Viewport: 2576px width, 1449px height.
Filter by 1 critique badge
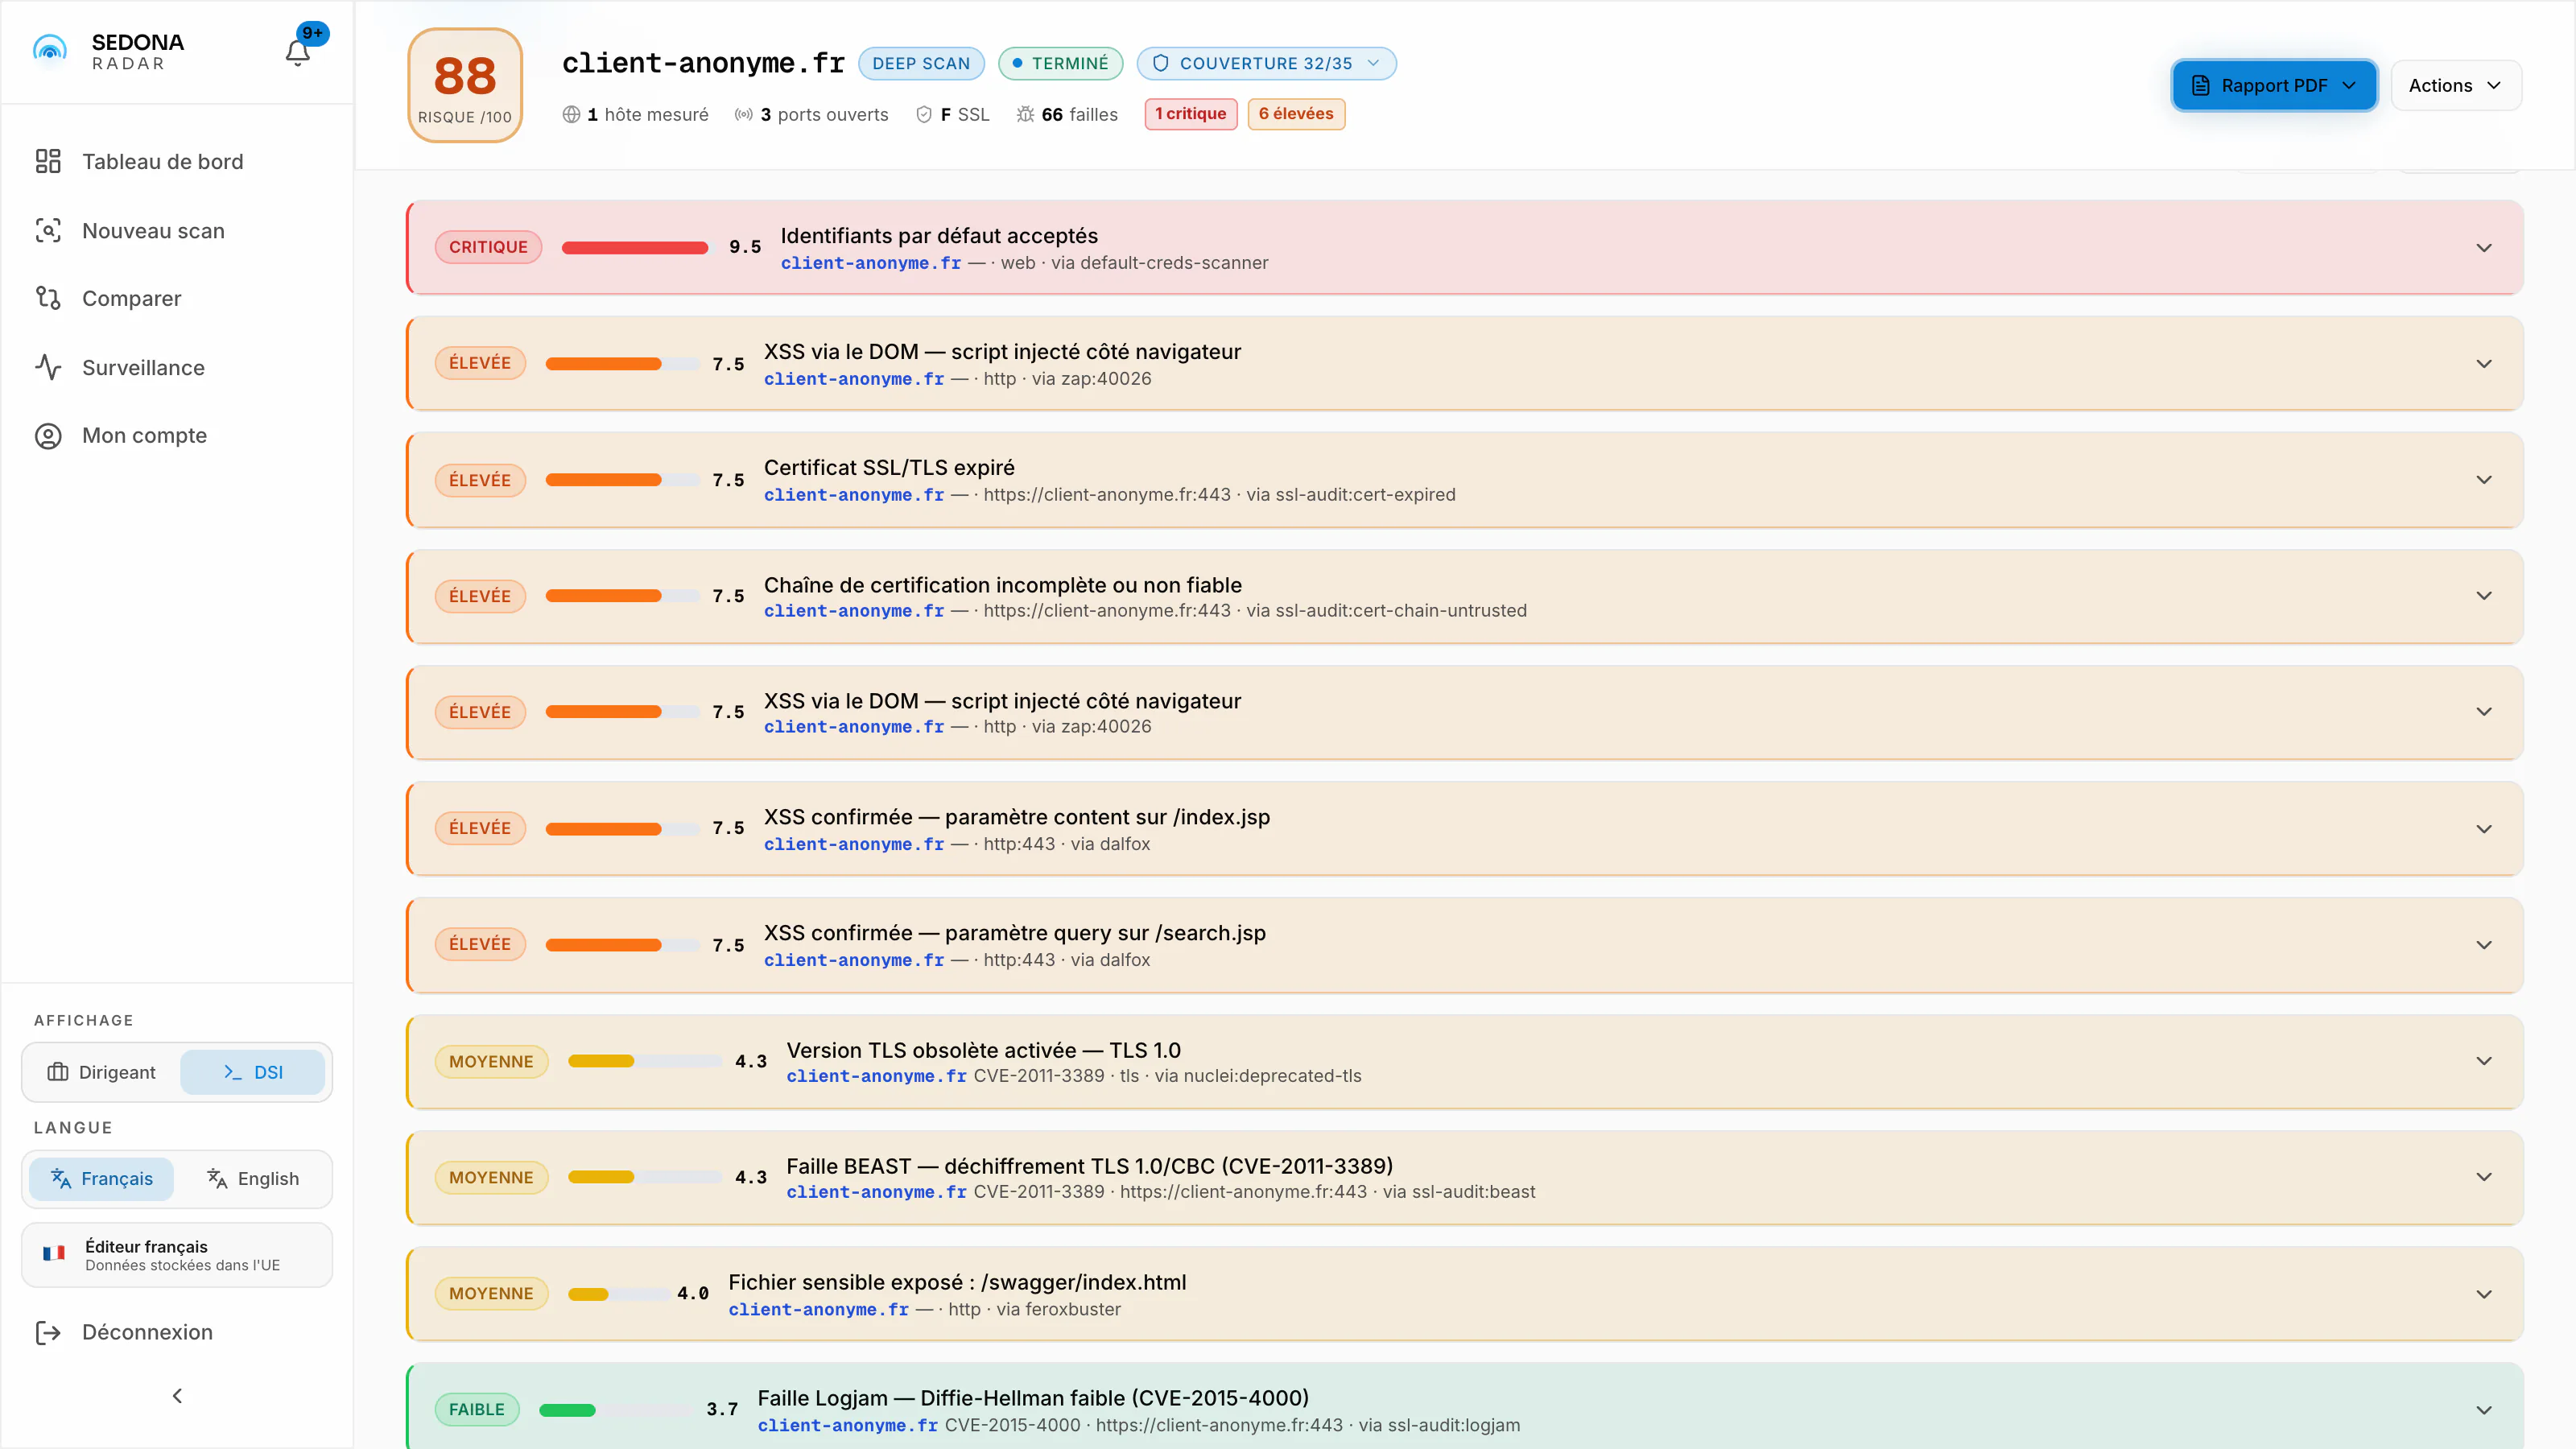[1191, 114]
